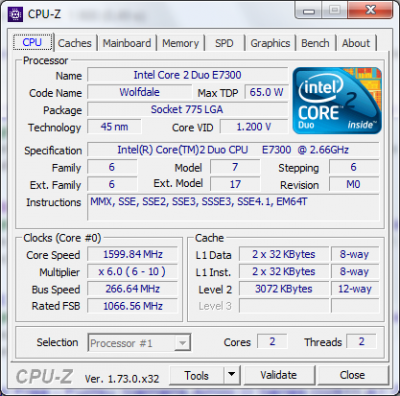Click the 1.200 V Core VID value

click(x=254, y=127)
